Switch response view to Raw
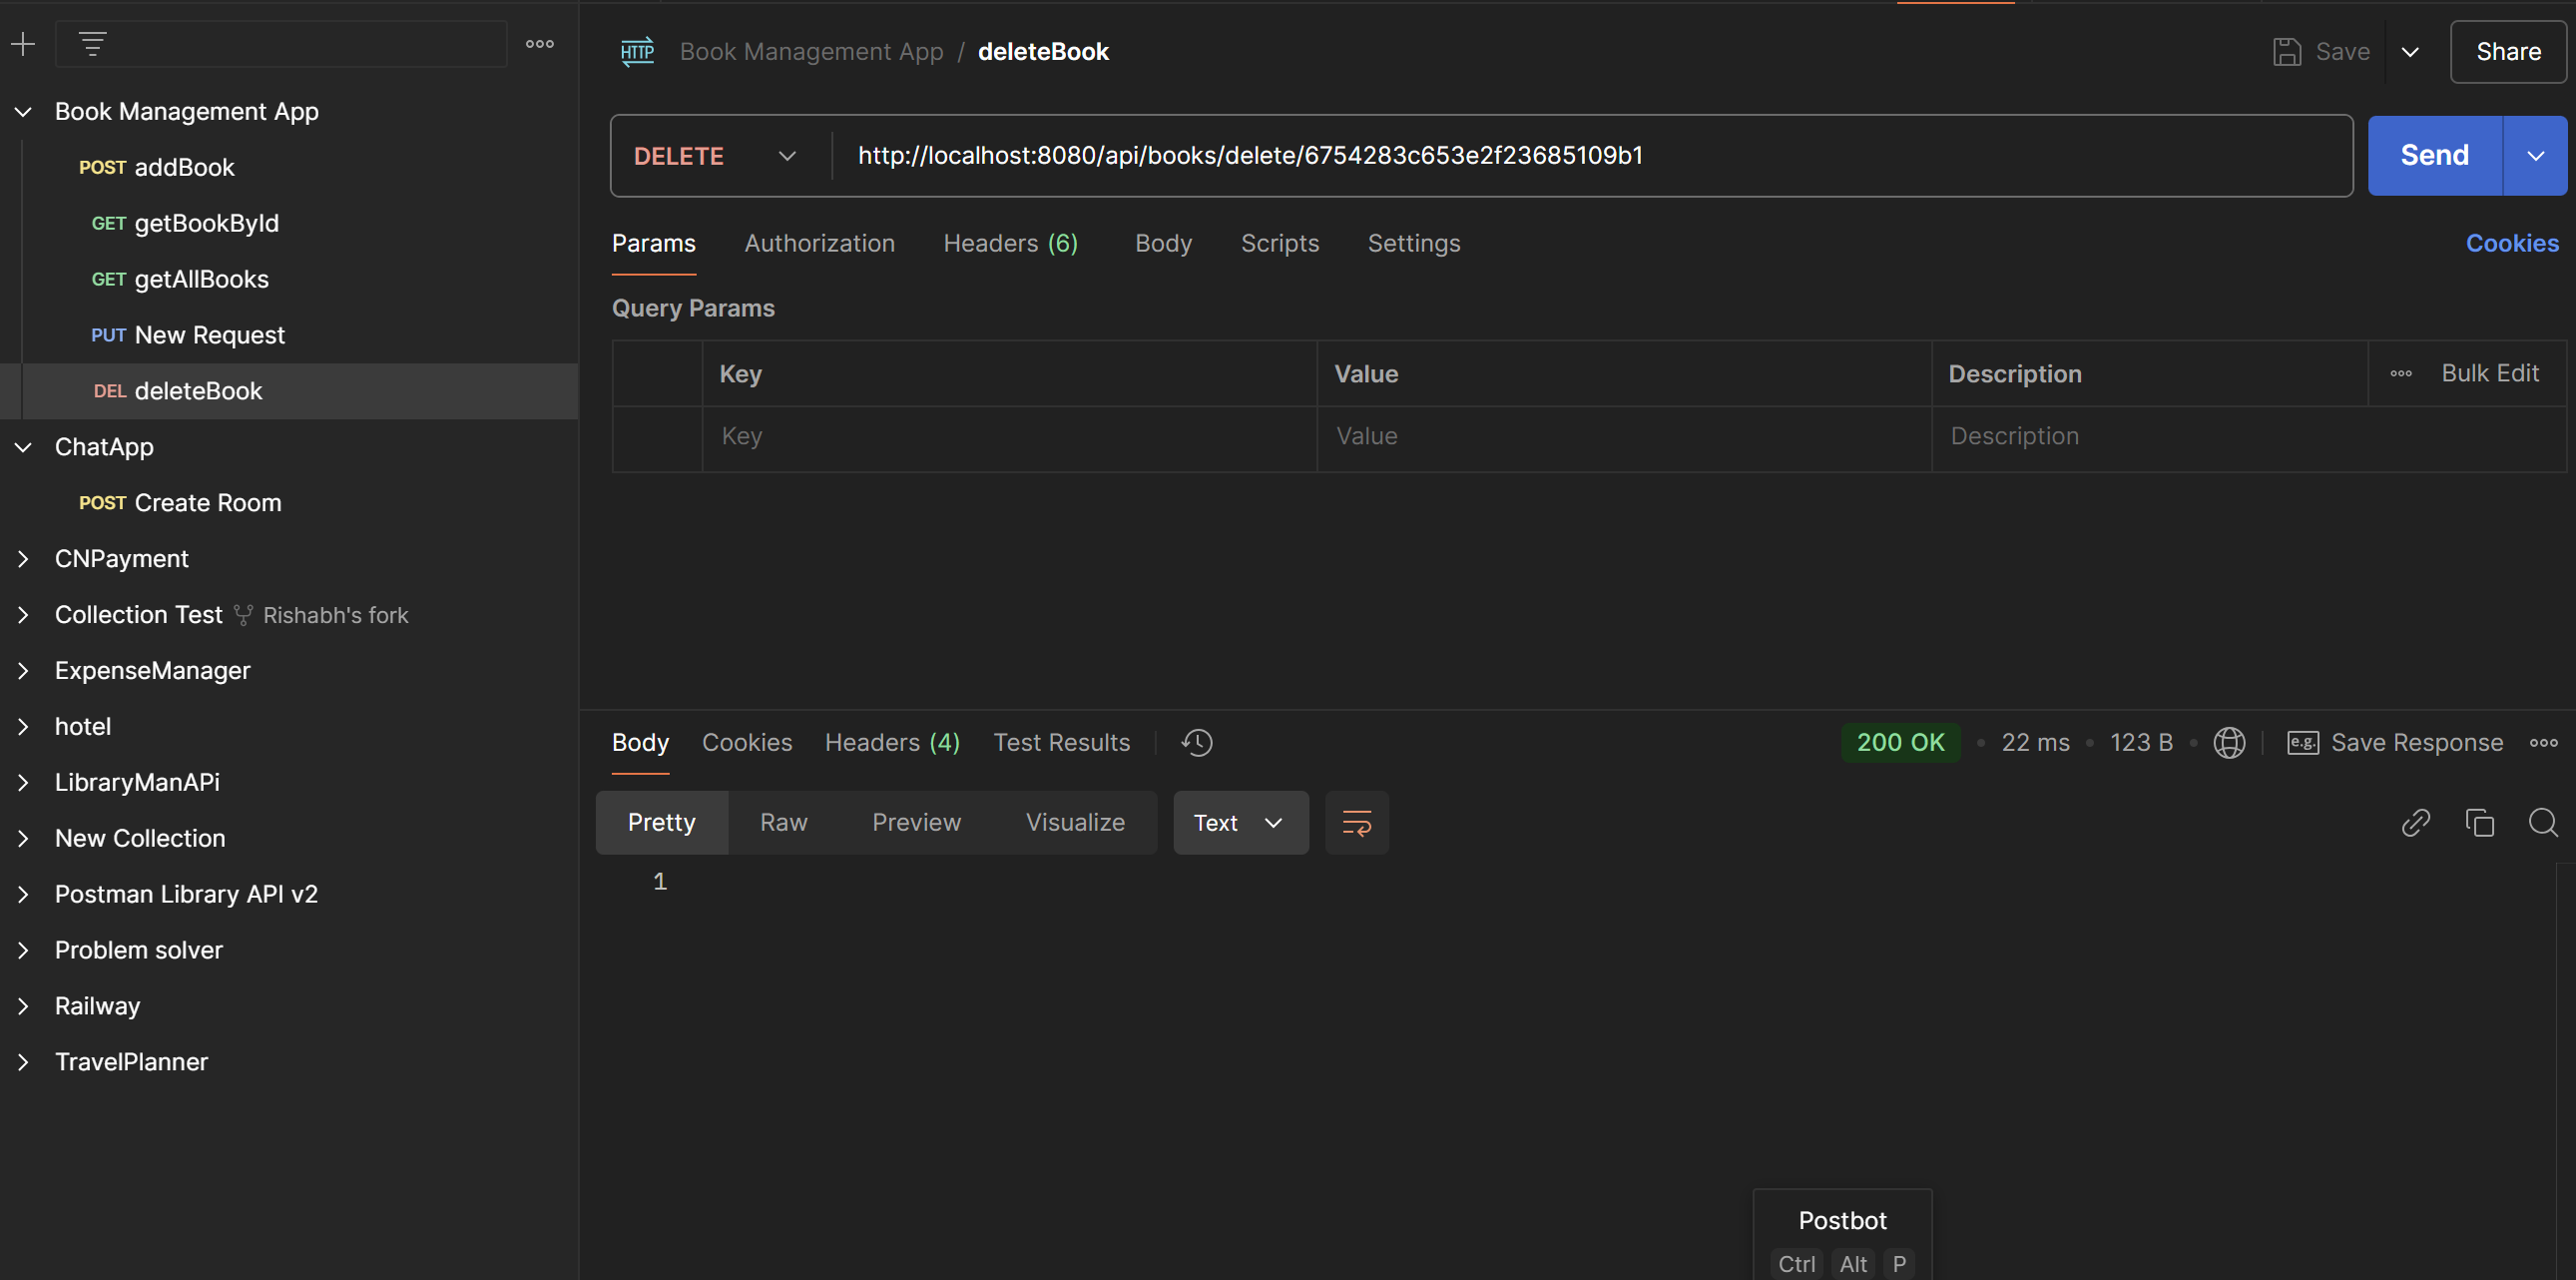The width and height of the screenshot is (2576, 1280). [x=783, y=823]
